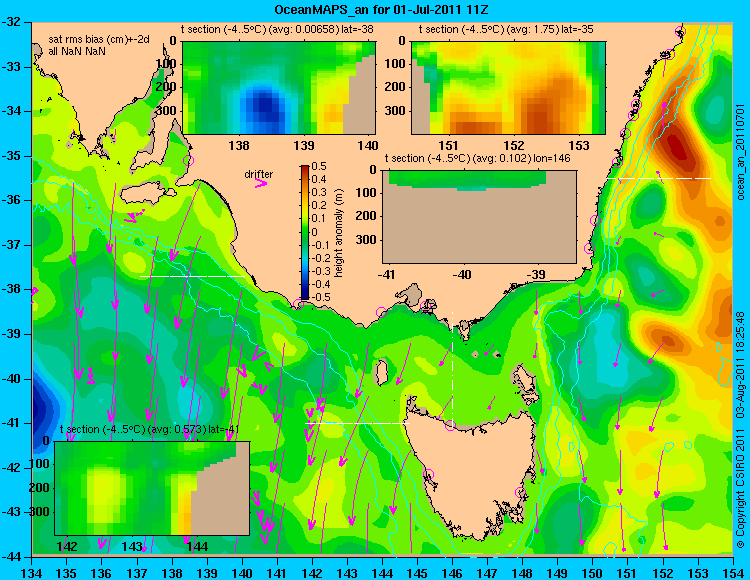Click x-axis label 152 in lat=-35 section
Viewport: 750px width, 580px height.
click(x=514, y=144)
